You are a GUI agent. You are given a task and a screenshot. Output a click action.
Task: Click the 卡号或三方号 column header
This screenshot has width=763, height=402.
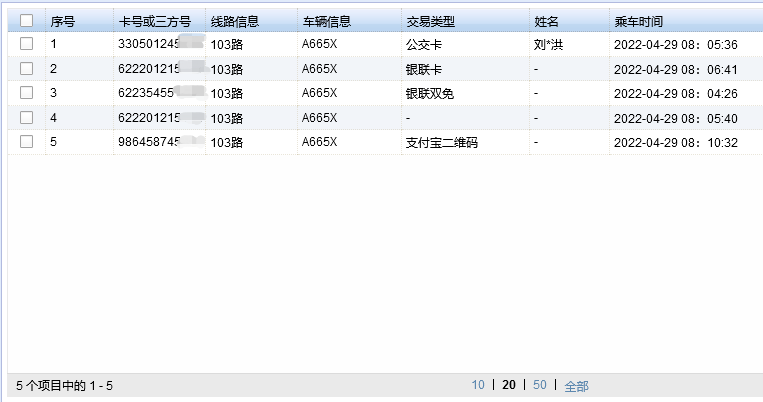[x=154, y=21]
